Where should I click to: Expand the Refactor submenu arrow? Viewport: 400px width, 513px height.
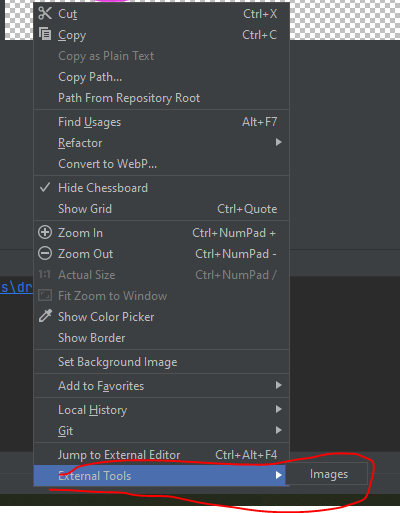pyautogui.click(x=278, y=142)
